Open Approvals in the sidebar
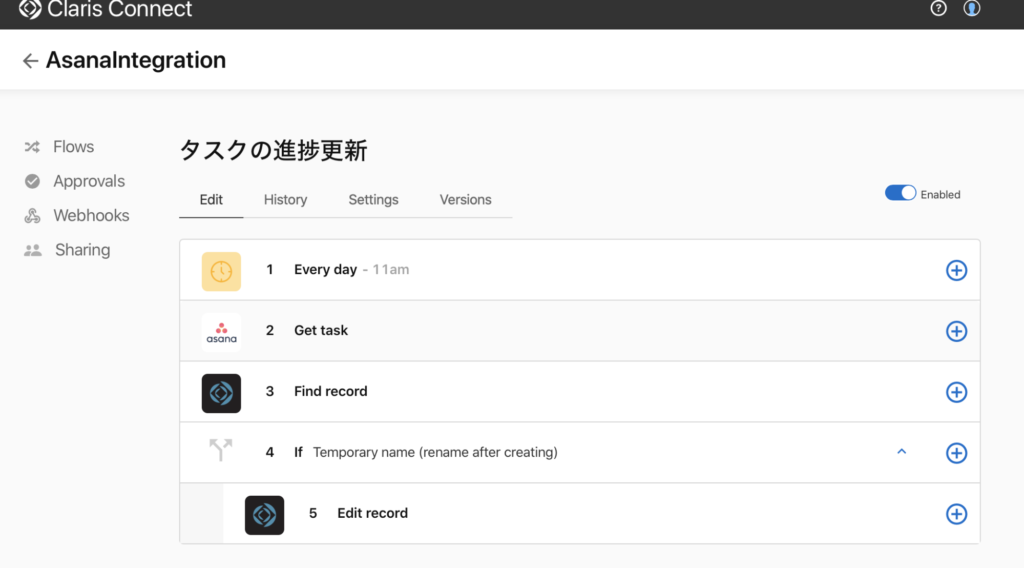The height and width of the screenshot is (568, 1024). click(88, 181)
